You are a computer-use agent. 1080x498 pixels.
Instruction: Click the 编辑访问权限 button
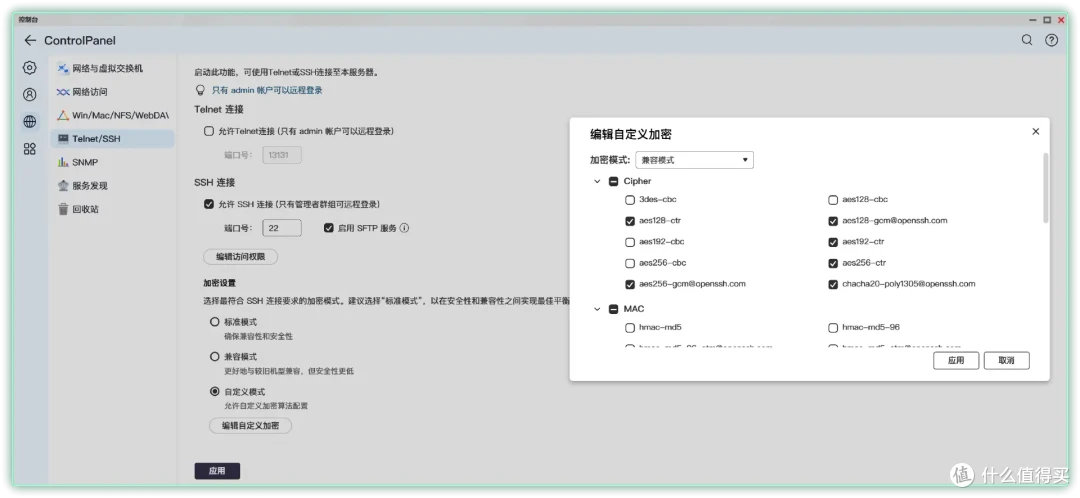240,256
